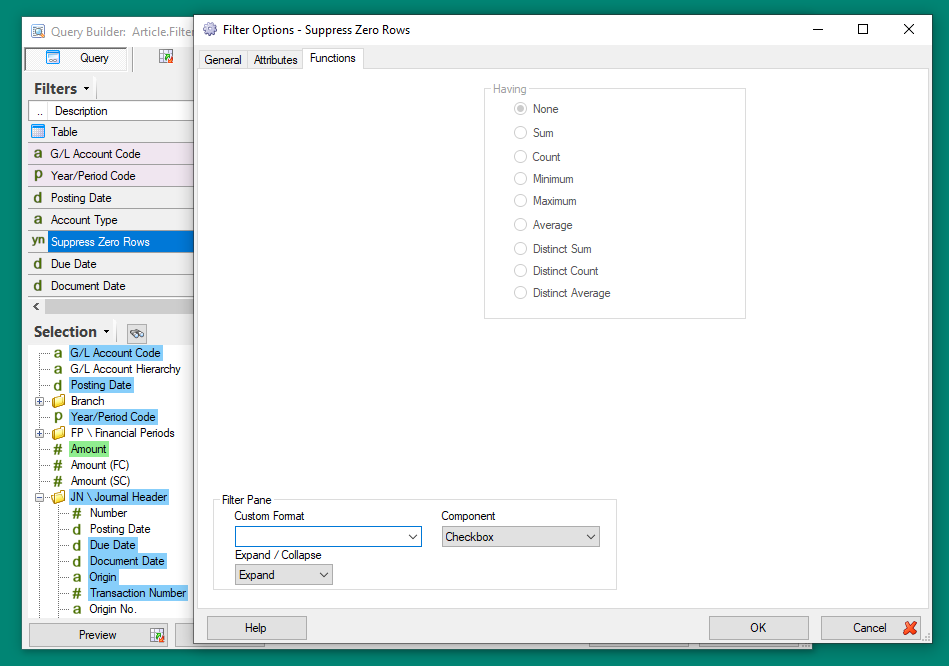Click the 'a' icon next to G/L Account Hierarchy
Image resolution: width=949 pixels, height=666 pixels.
58,369
